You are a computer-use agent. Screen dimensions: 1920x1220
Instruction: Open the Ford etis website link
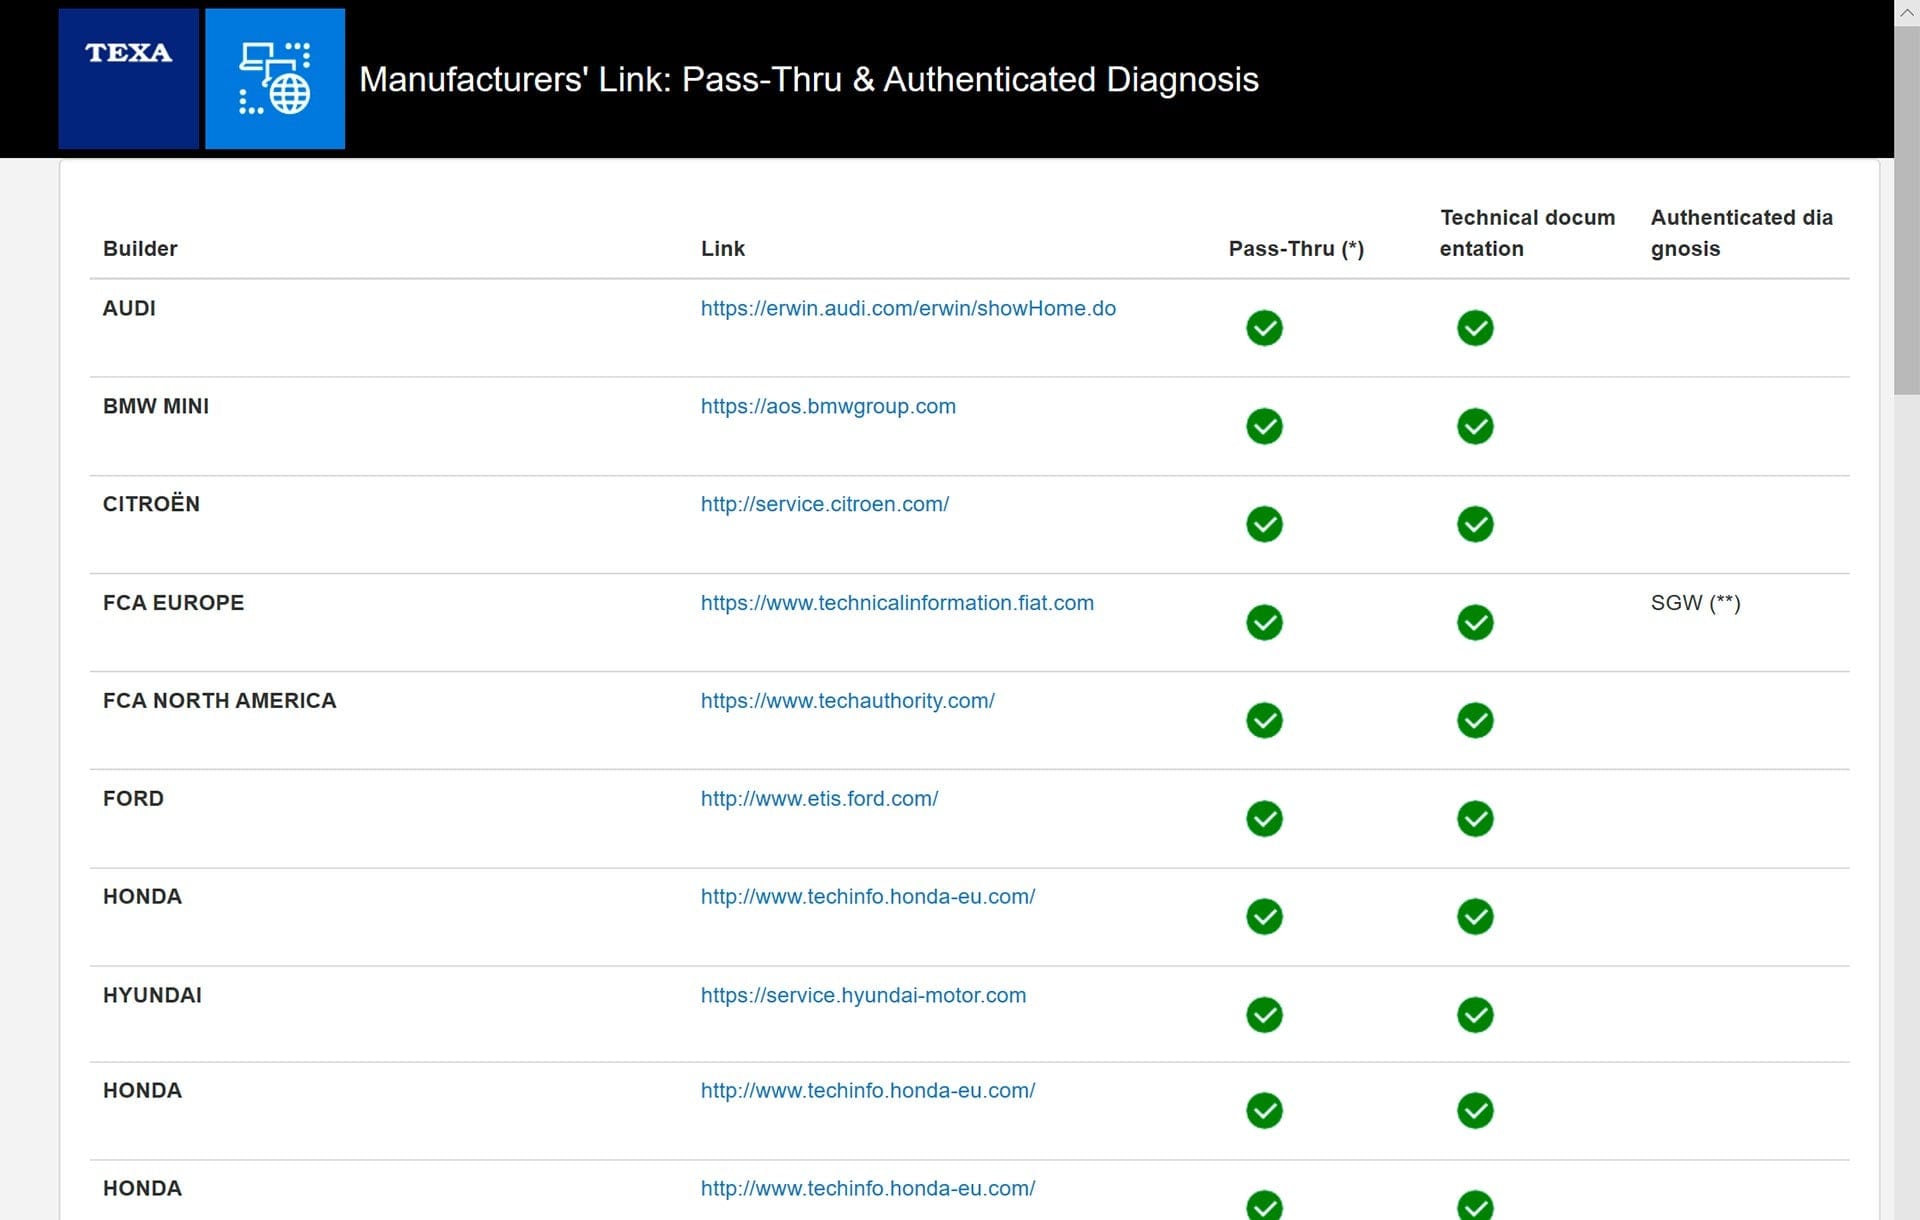(819, 799)
